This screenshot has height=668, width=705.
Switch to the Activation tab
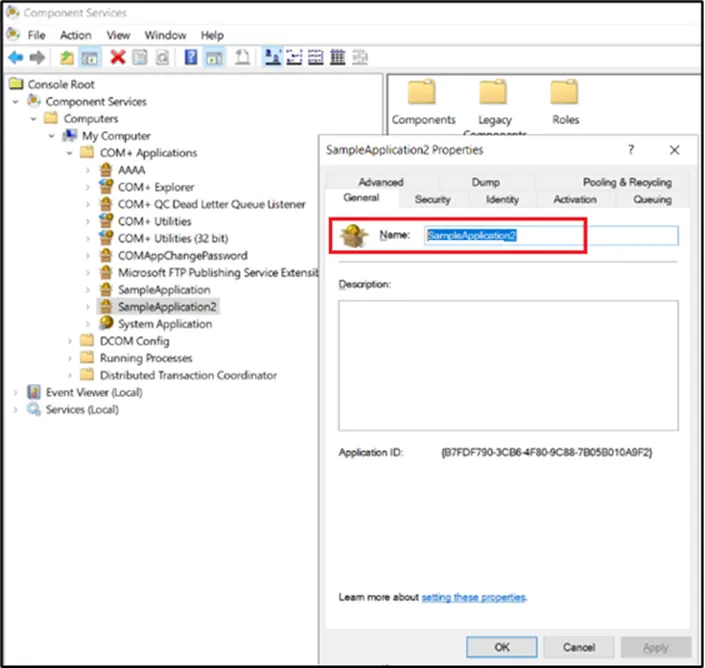pyautogui.click(x=575, y=199)
